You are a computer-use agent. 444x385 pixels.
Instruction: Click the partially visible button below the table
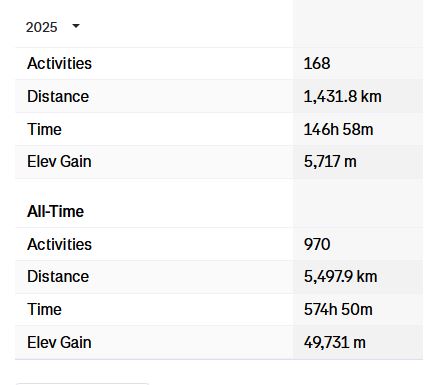82,384
